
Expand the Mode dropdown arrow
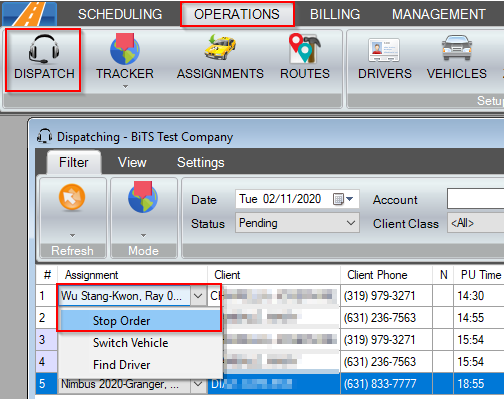click(143, 236)
